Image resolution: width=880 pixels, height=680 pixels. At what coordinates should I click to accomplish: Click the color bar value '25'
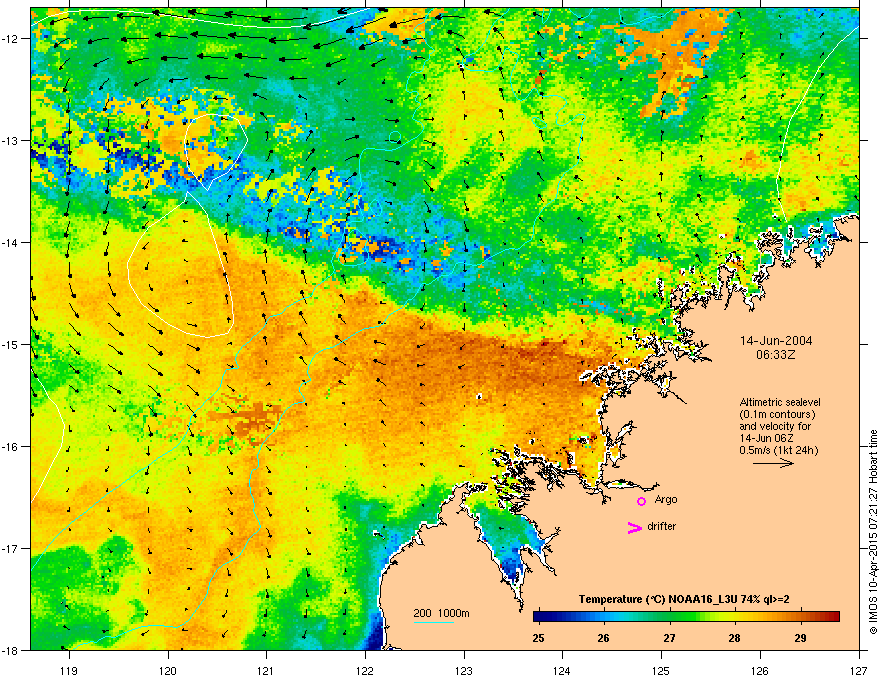(x=538, y=638)
